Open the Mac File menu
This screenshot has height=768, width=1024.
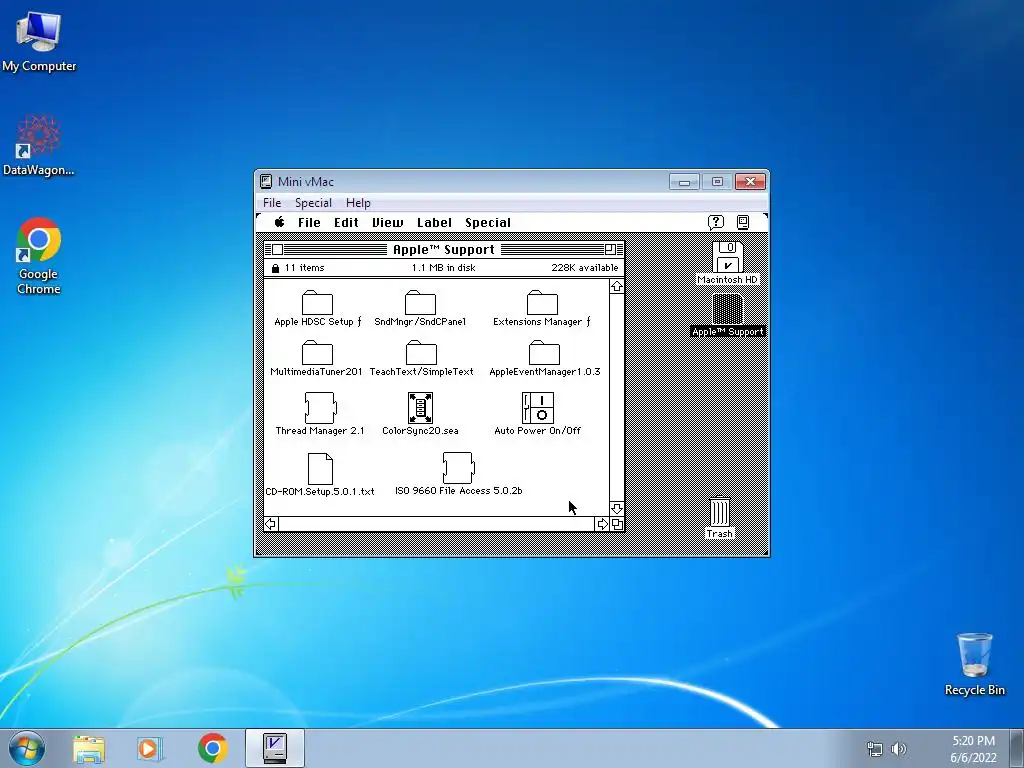(309, 223)
